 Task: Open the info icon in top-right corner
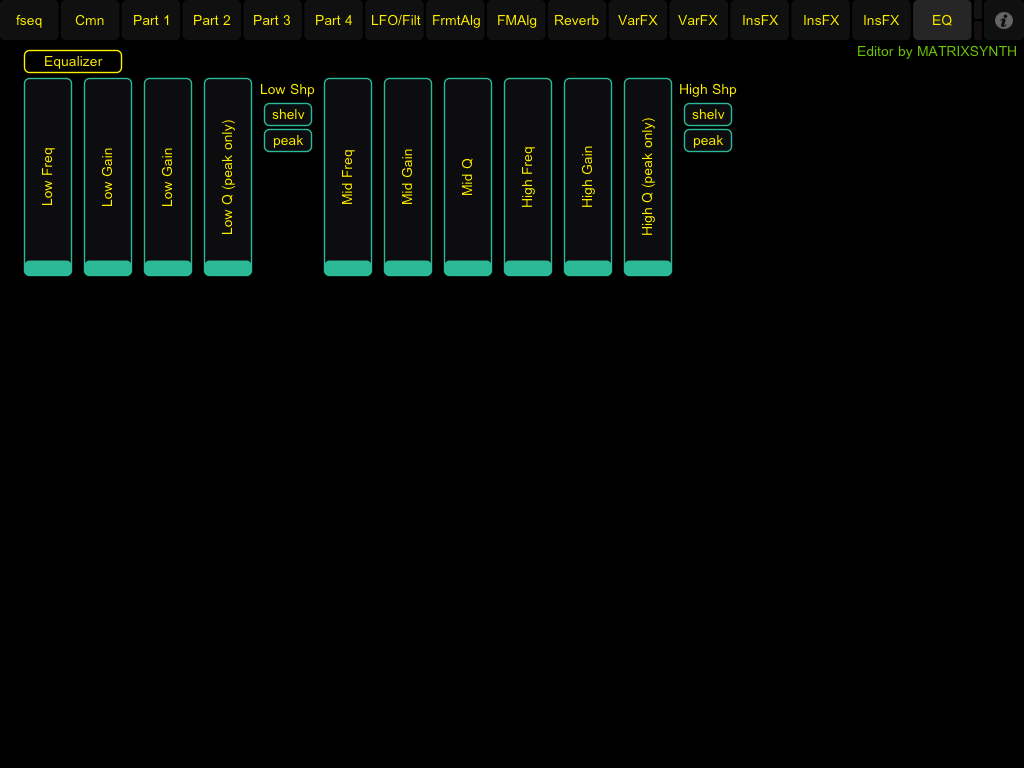click(1004, 20)
